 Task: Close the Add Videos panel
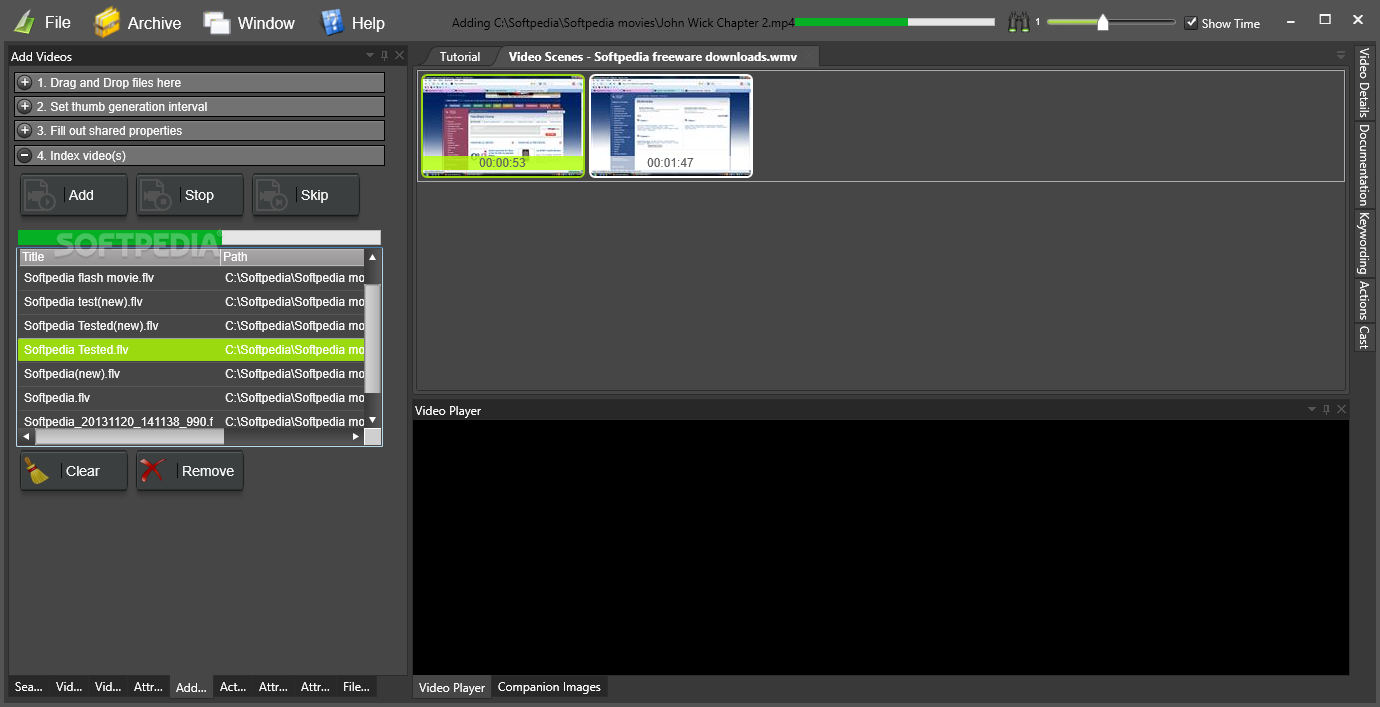pos(399,56)
